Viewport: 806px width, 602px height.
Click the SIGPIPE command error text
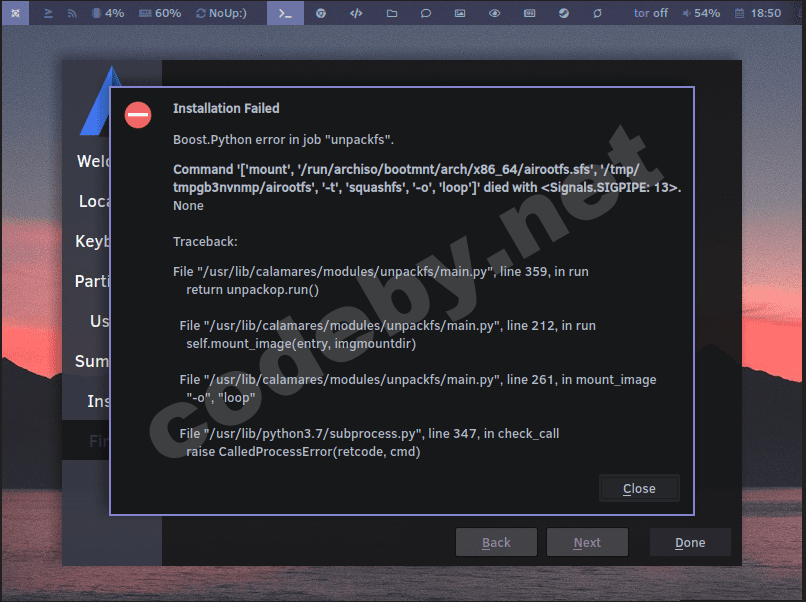(427, 178)
